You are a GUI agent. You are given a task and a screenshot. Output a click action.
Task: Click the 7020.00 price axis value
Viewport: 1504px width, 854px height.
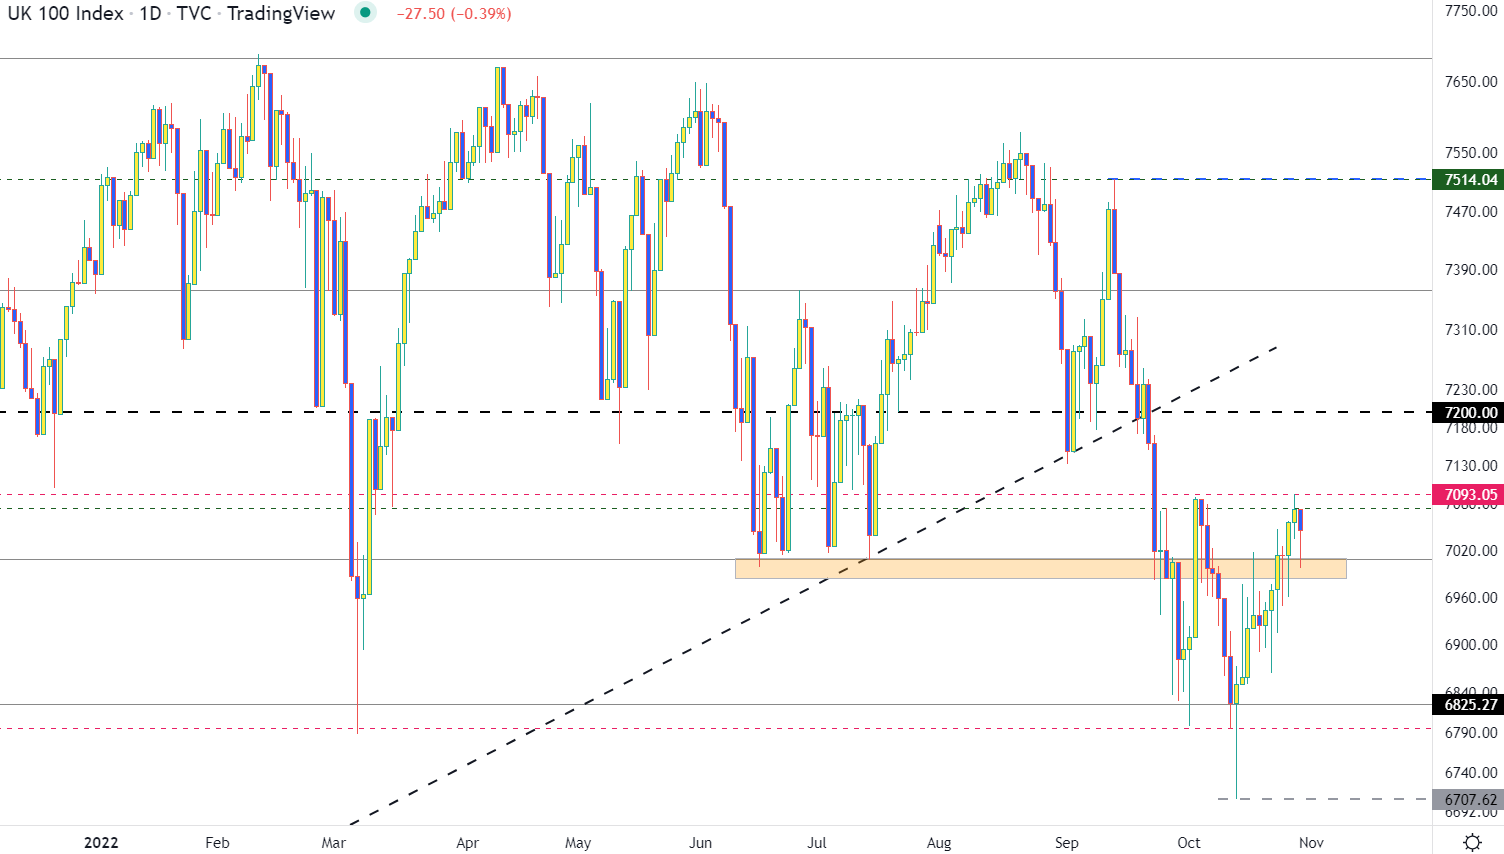tap(1471, 550)
